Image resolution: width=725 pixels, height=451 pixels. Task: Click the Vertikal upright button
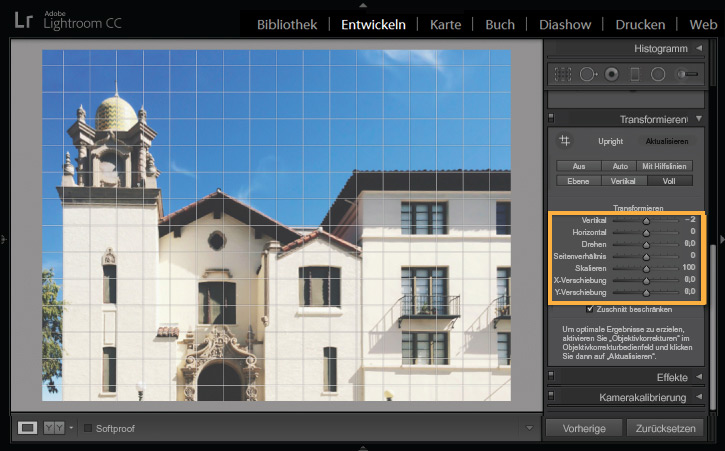(x=623, y=181)
